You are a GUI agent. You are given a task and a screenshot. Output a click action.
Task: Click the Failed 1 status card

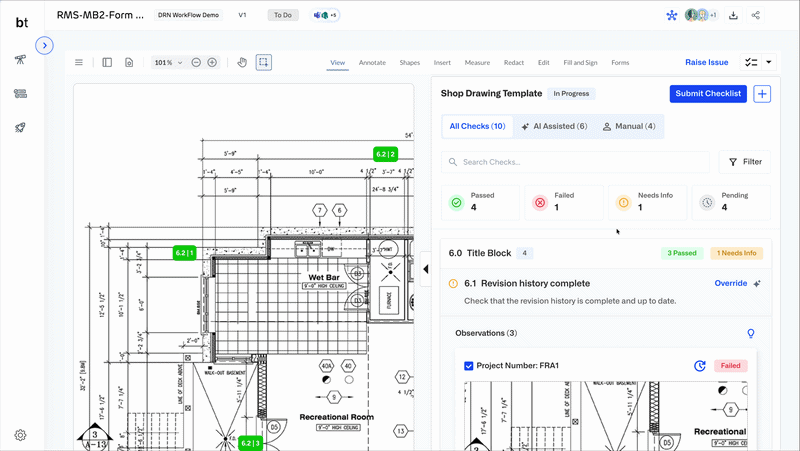pyautogui.click(x=564, y=203)
